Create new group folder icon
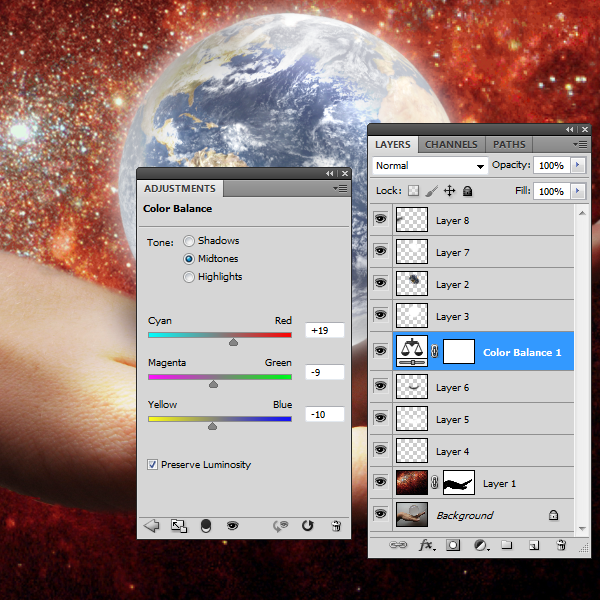Screen dimensions: 600x600 click(507, 545)
